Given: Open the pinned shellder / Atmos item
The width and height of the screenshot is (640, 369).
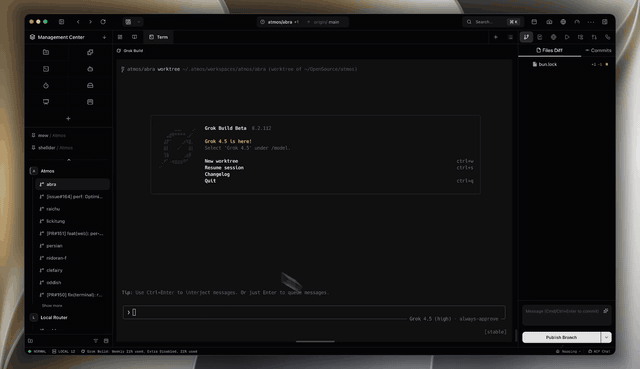Looking at the screenshot, I should [x=52, y=148].
